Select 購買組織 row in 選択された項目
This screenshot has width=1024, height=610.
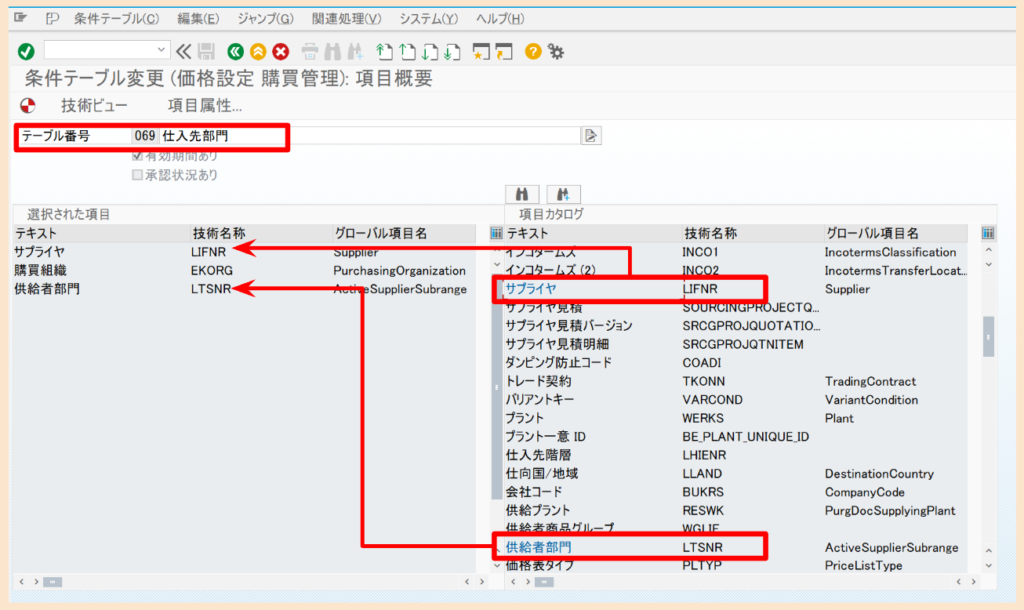pyautogui.click(x=244, y=270)
